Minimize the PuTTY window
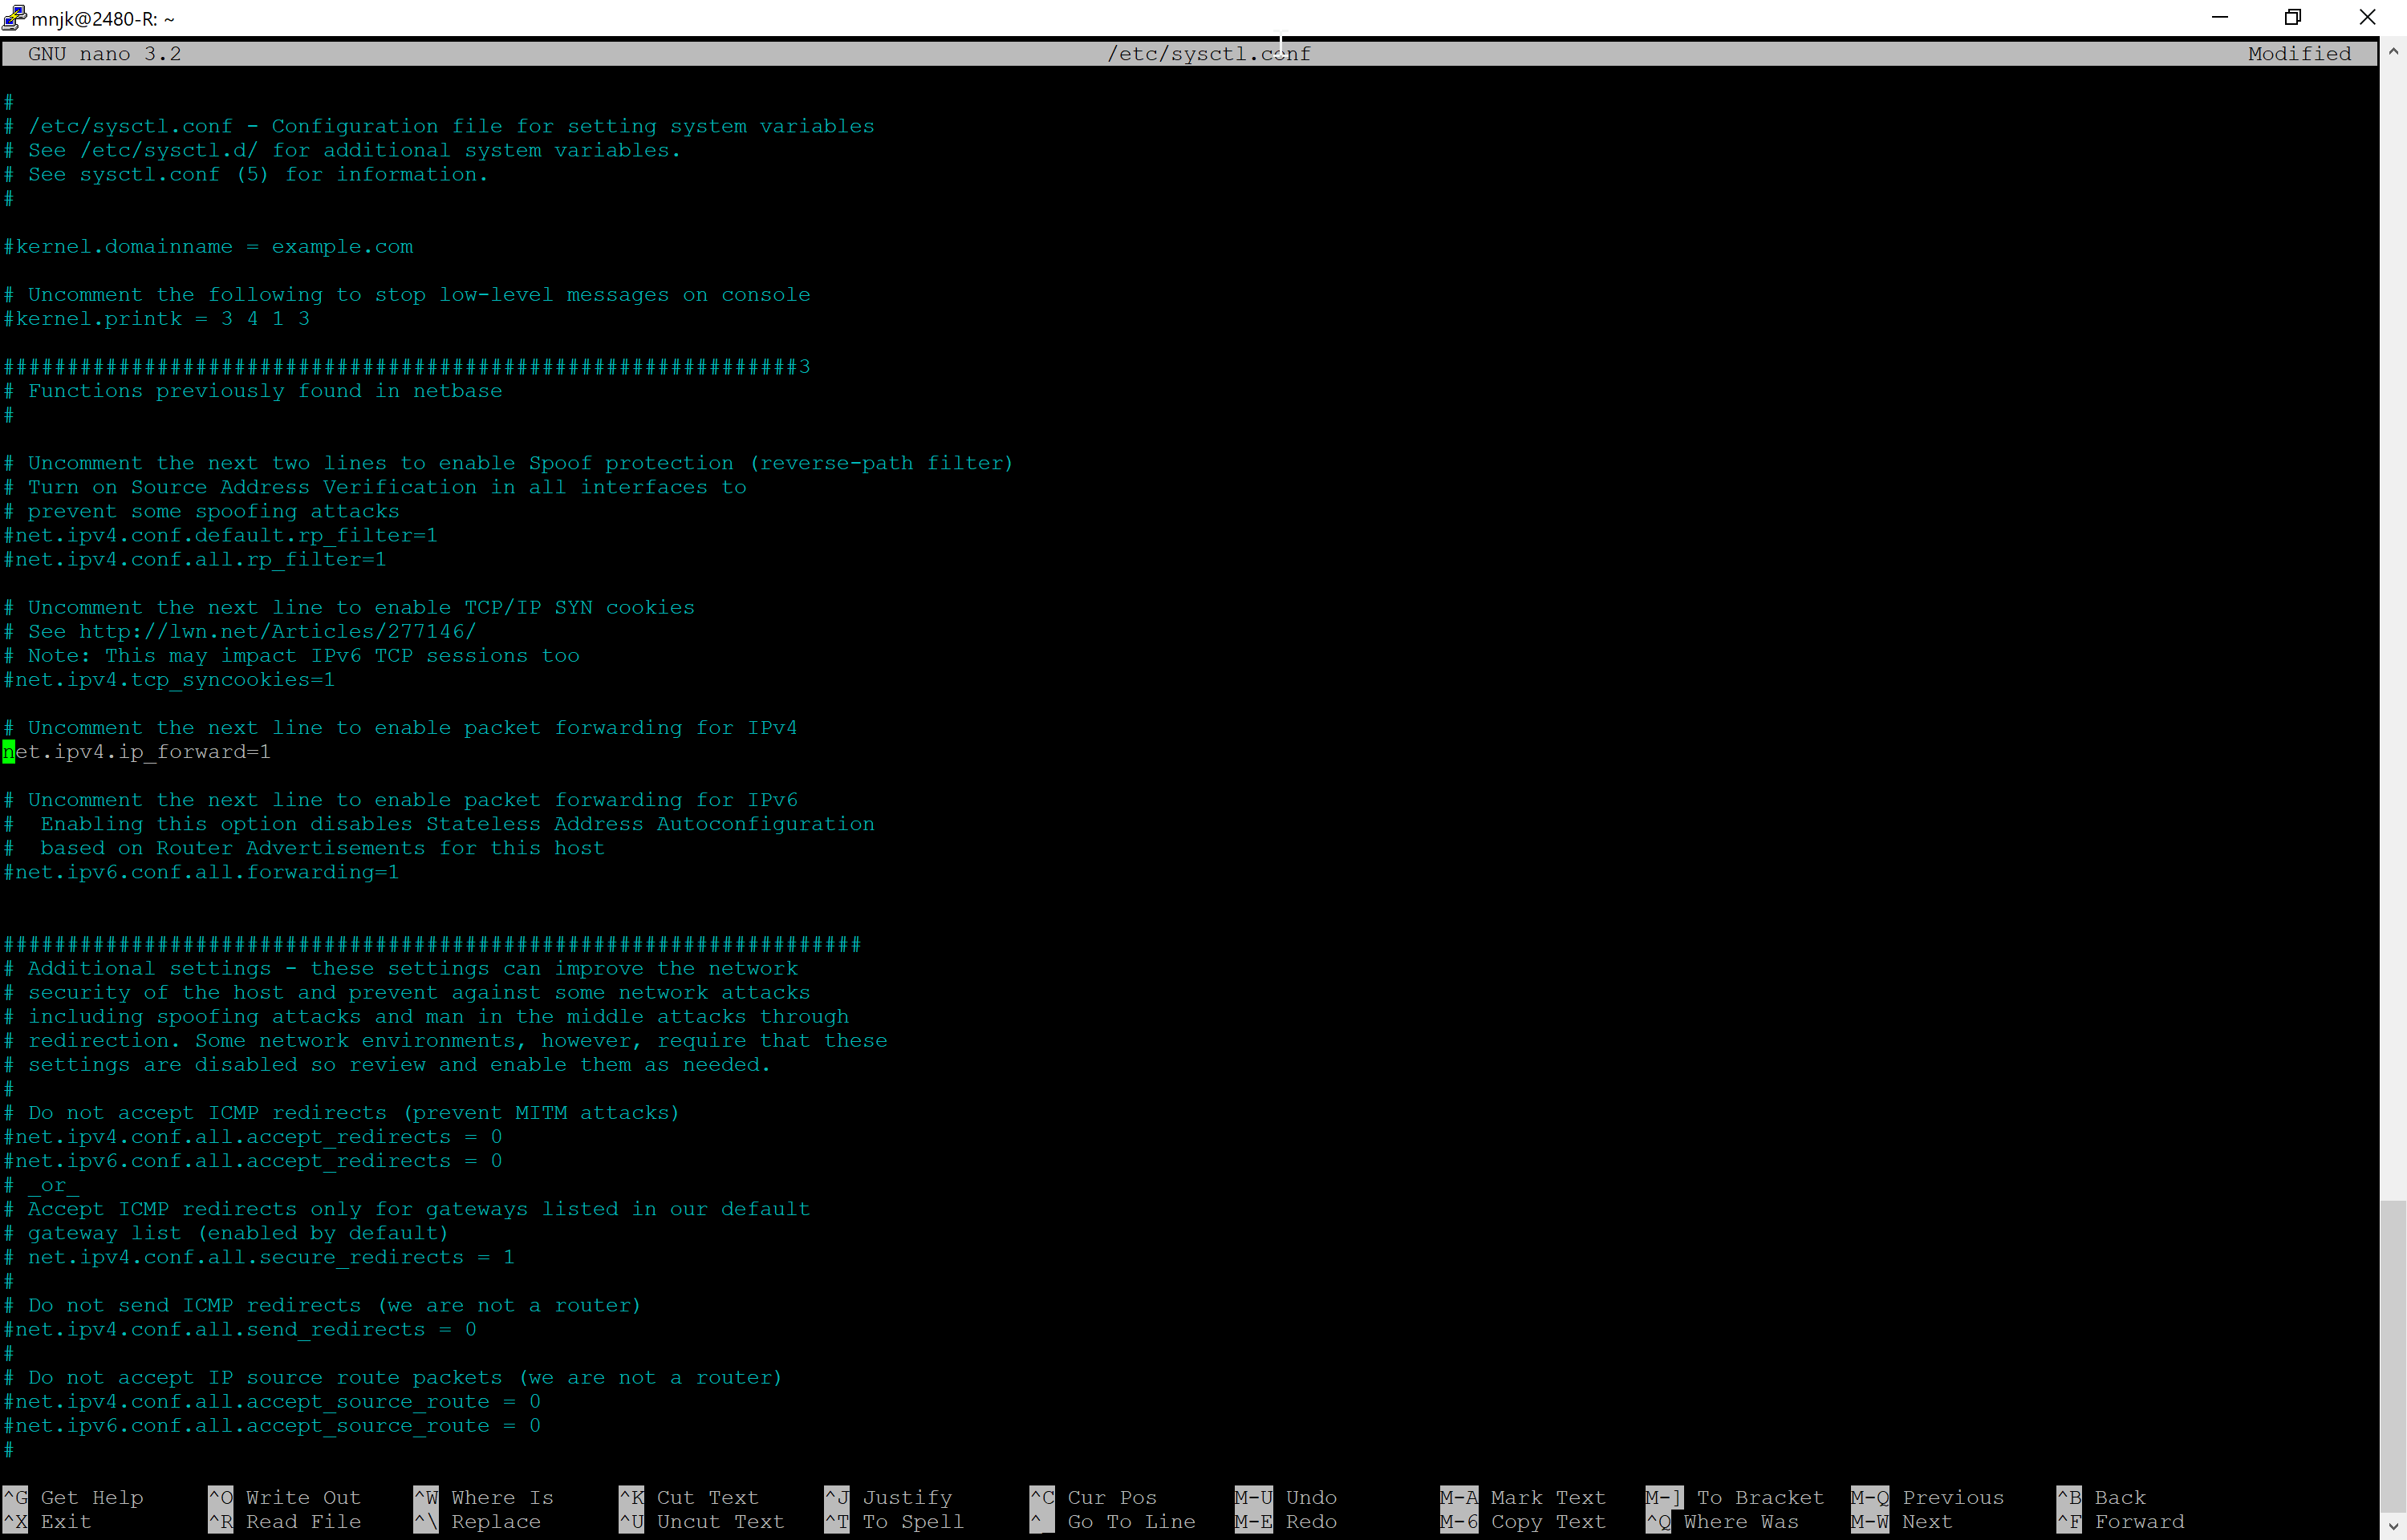Screen dimensions: 2407x1540 pos(2220,18)
